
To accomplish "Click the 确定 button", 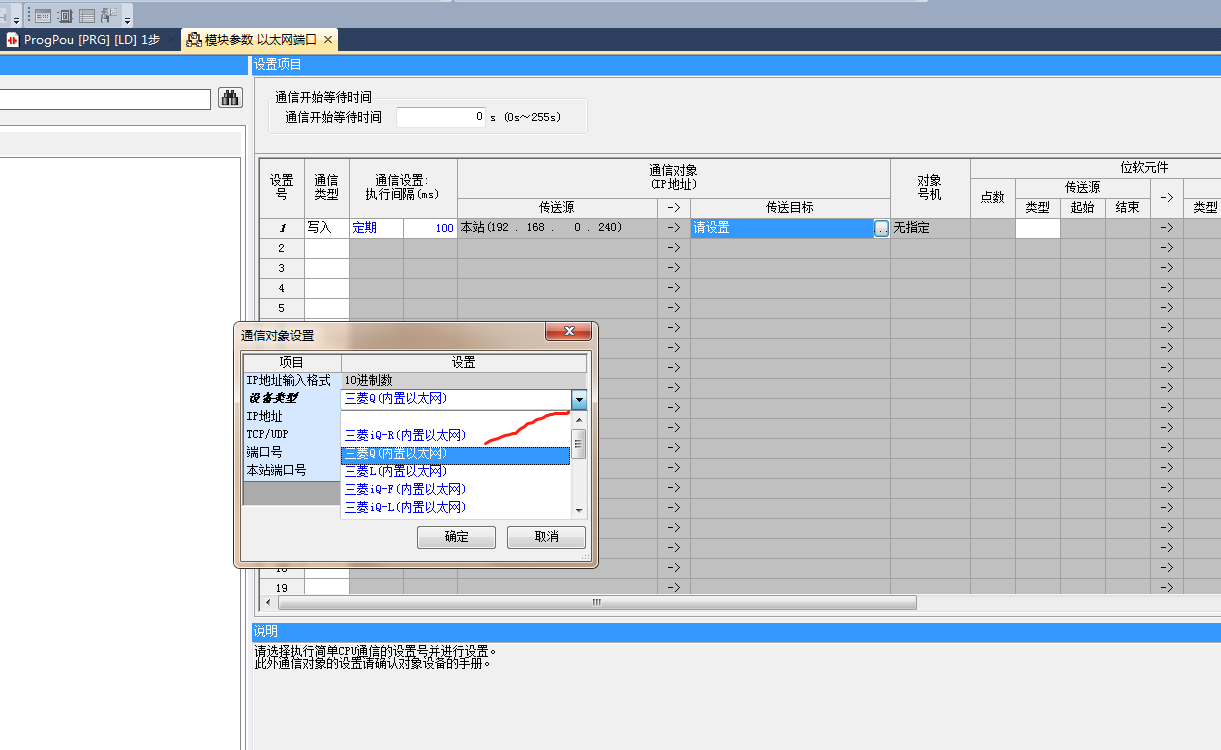I will (456, 537).
